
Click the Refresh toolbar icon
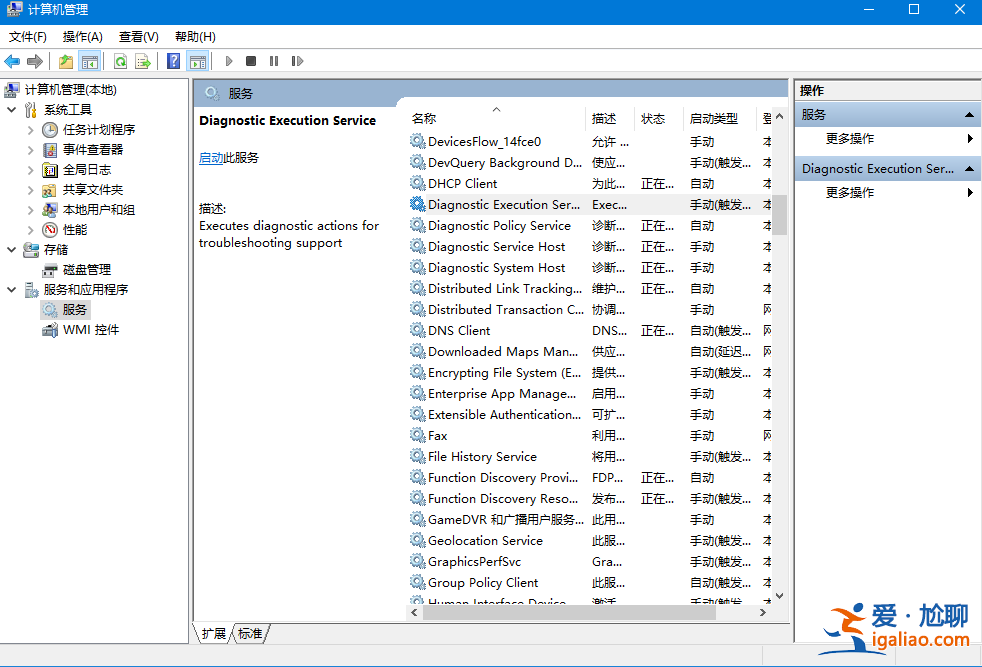120,61
